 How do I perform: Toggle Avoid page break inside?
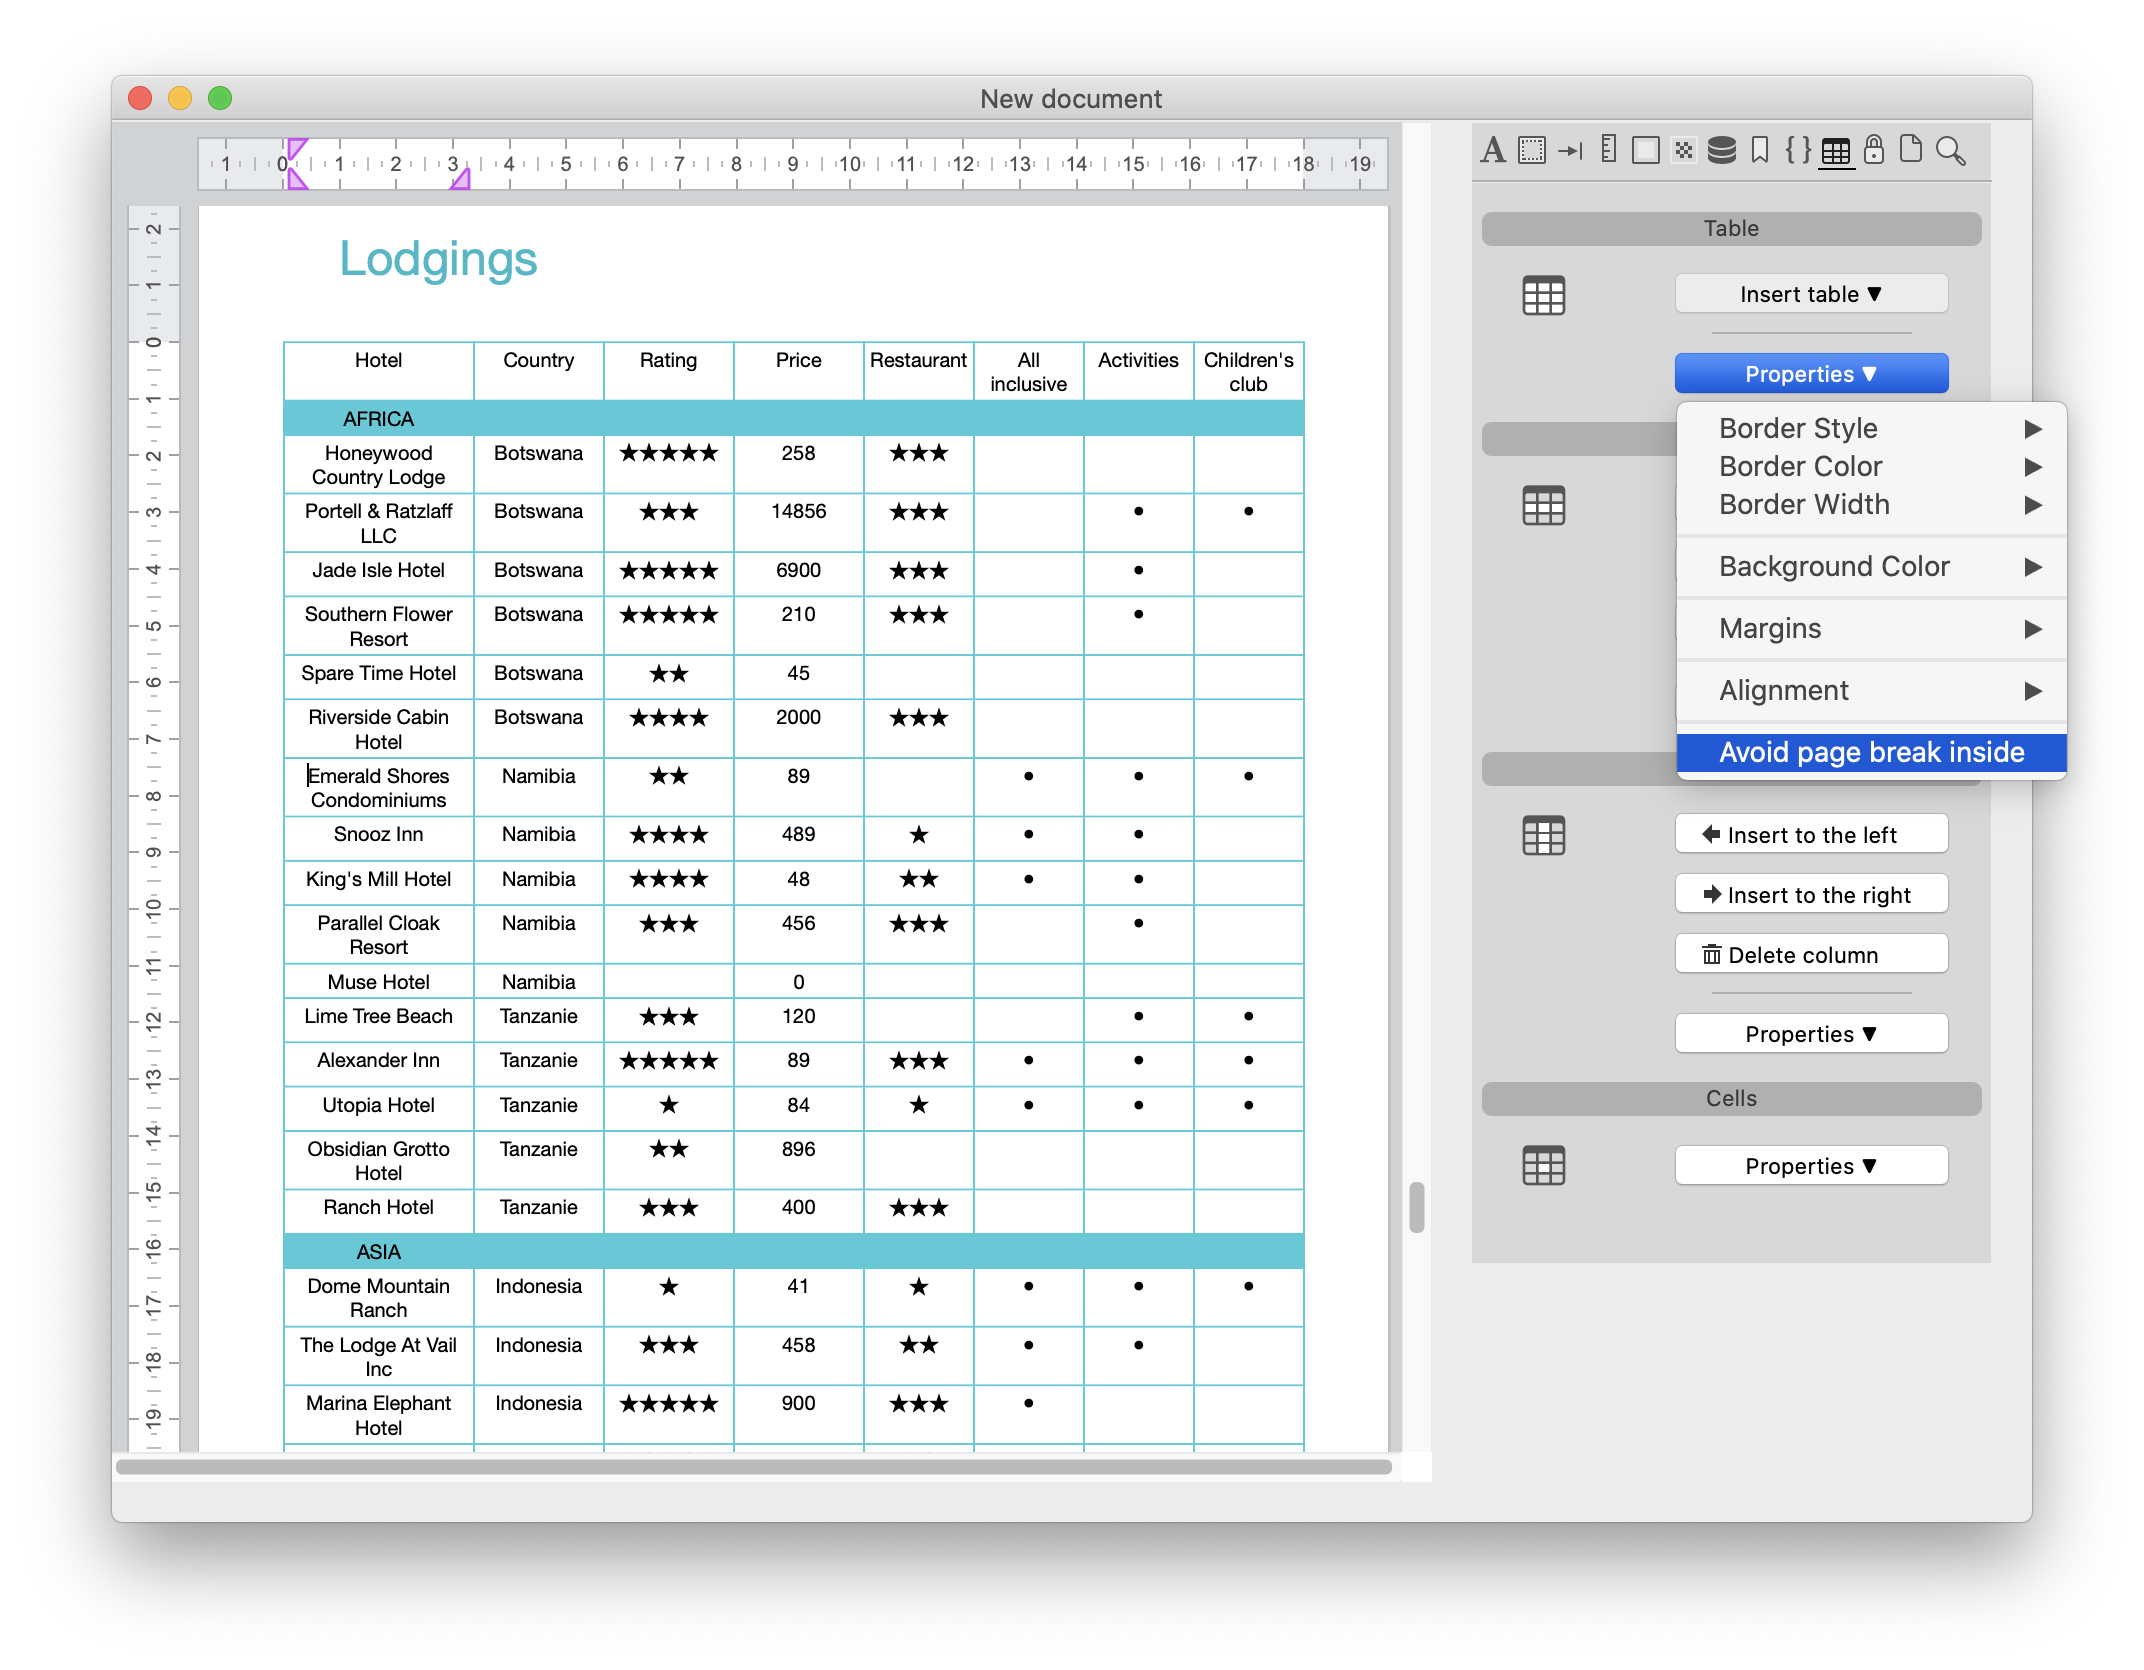(x=1871, y=753)
